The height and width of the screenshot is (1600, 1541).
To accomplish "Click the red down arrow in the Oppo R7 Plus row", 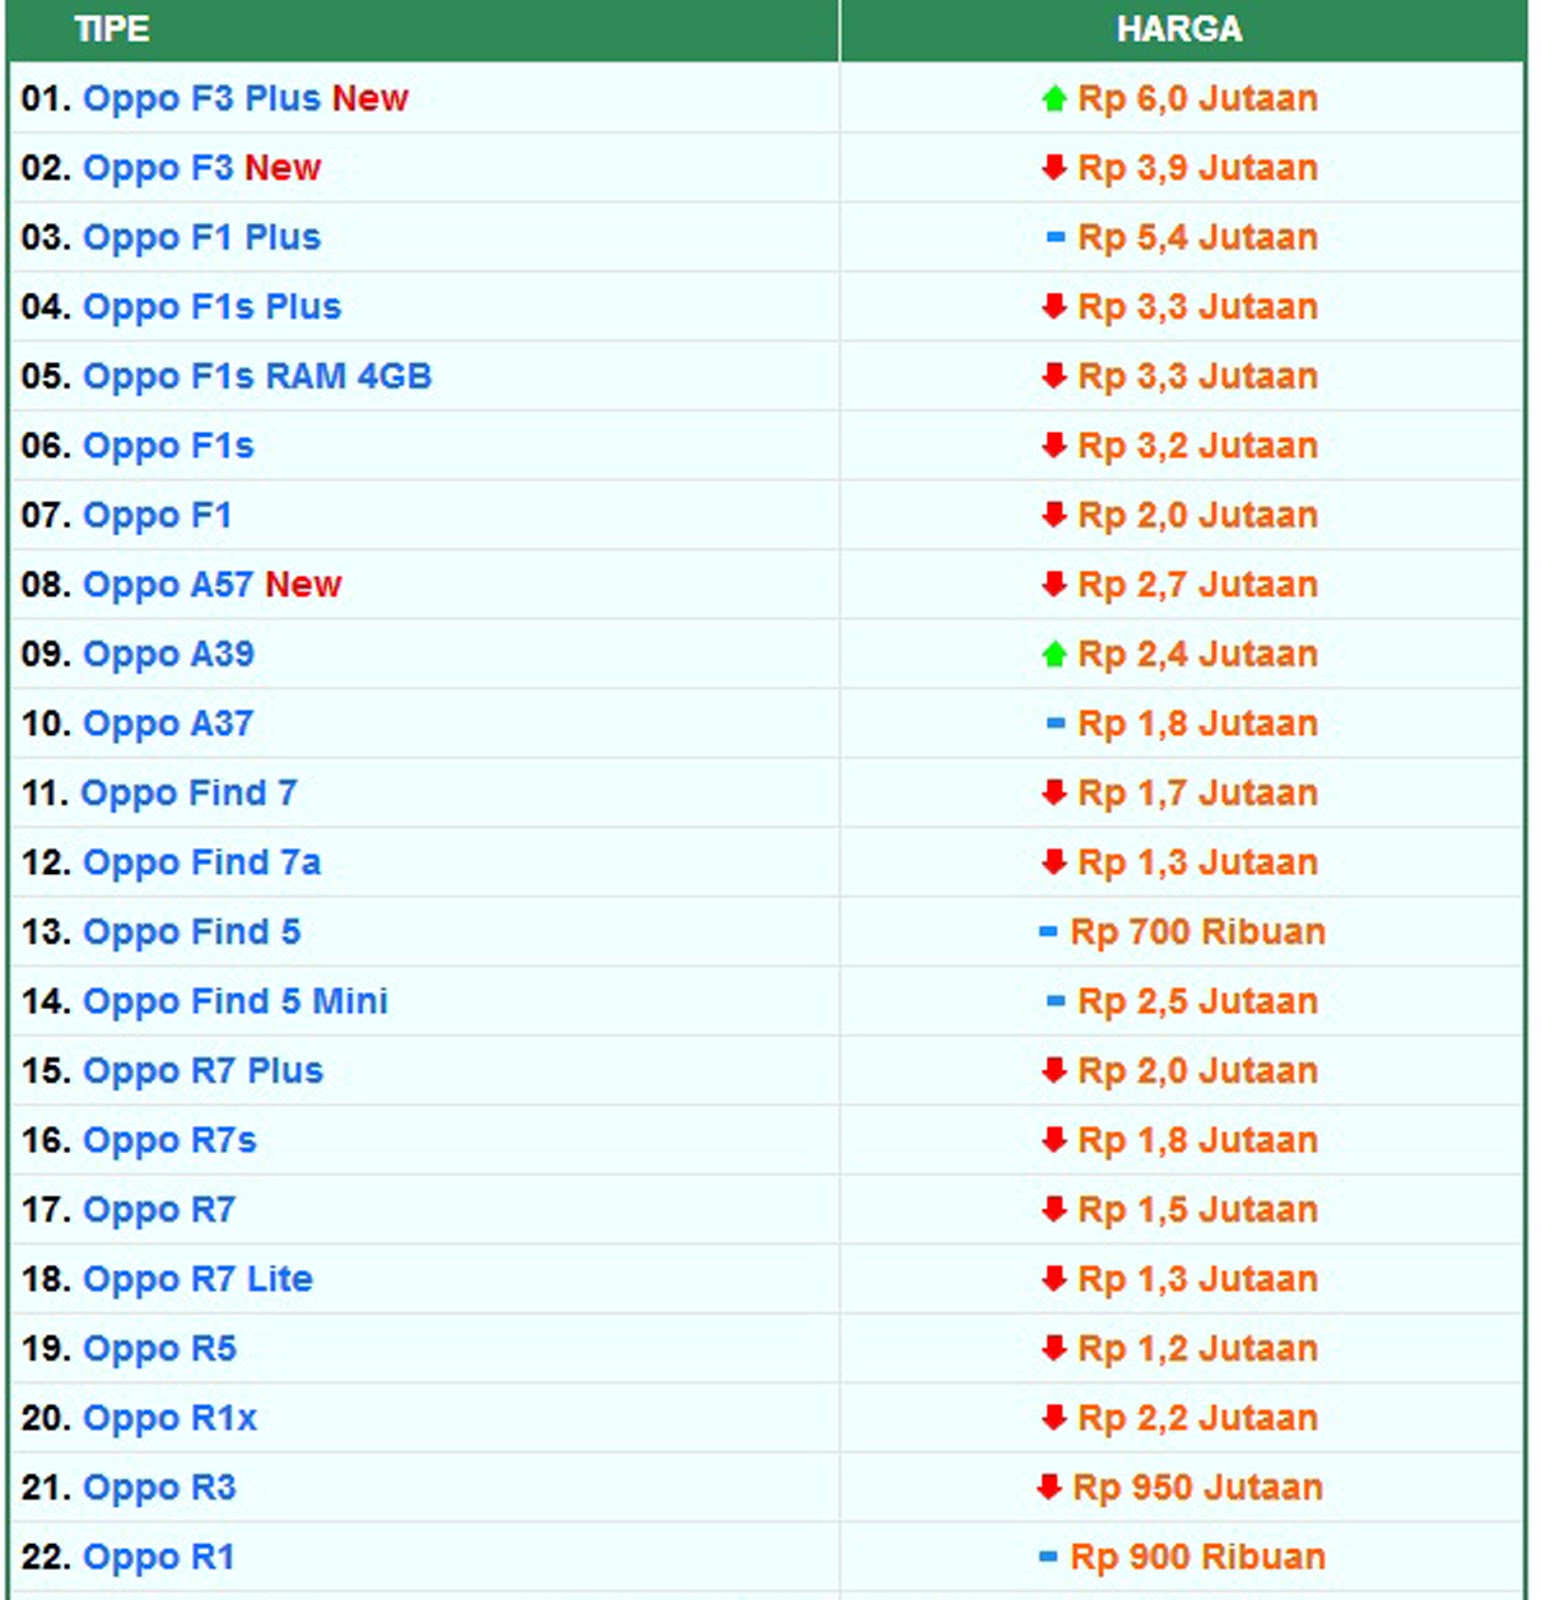I will (1054, 1071).
